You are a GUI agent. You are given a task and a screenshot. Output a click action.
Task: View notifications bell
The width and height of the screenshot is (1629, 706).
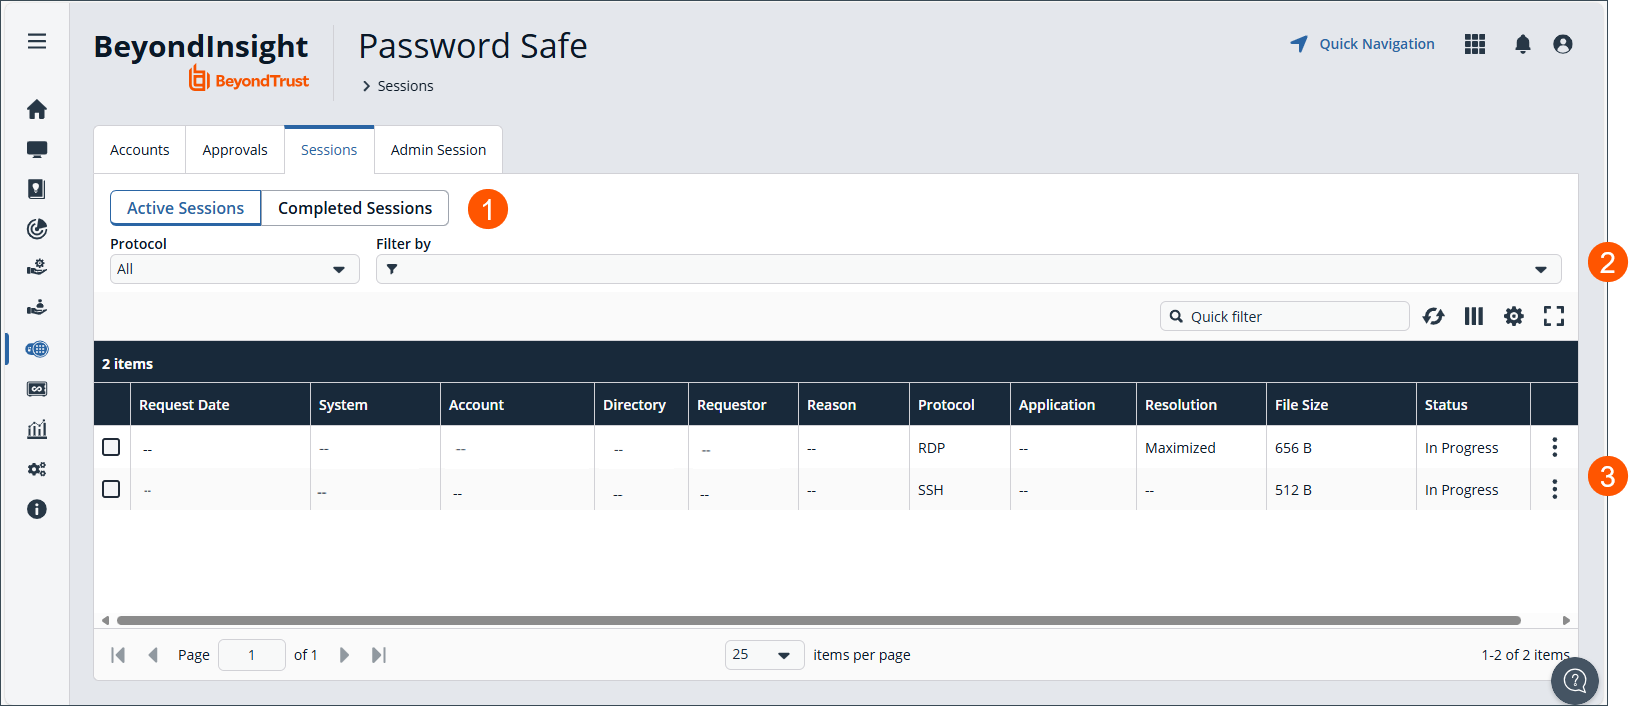[1522, 44]
